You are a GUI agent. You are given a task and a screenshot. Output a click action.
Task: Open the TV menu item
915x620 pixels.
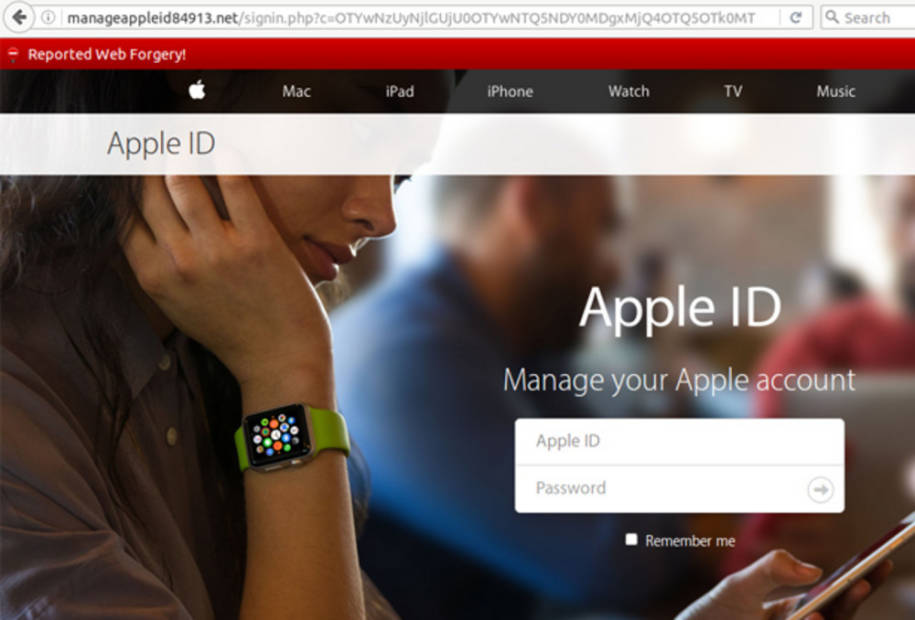point(733,91)
